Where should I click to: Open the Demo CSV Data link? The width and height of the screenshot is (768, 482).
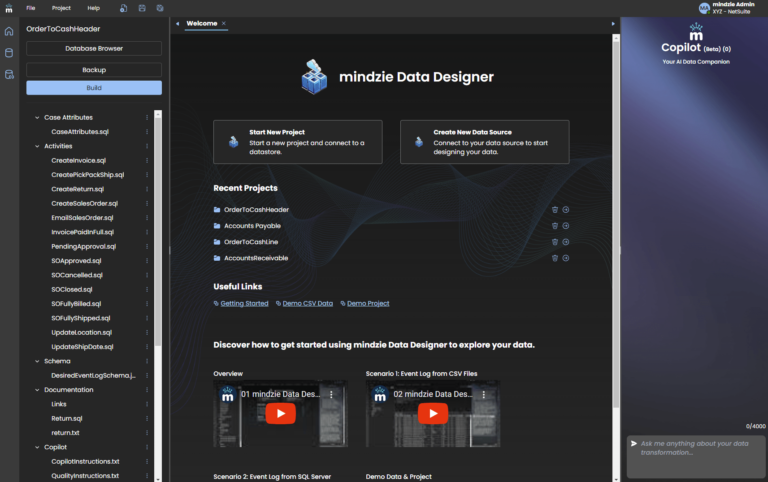pyautogui.click(x=308, y=304)
